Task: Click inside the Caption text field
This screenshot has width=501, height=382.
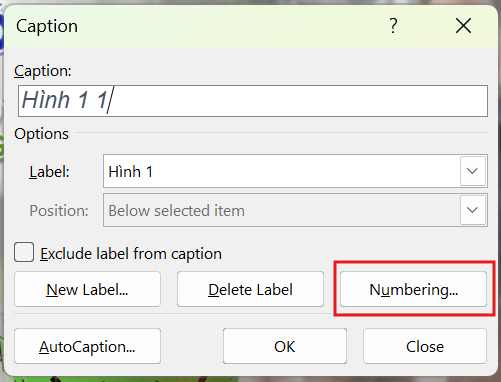Action: [253, 101]
